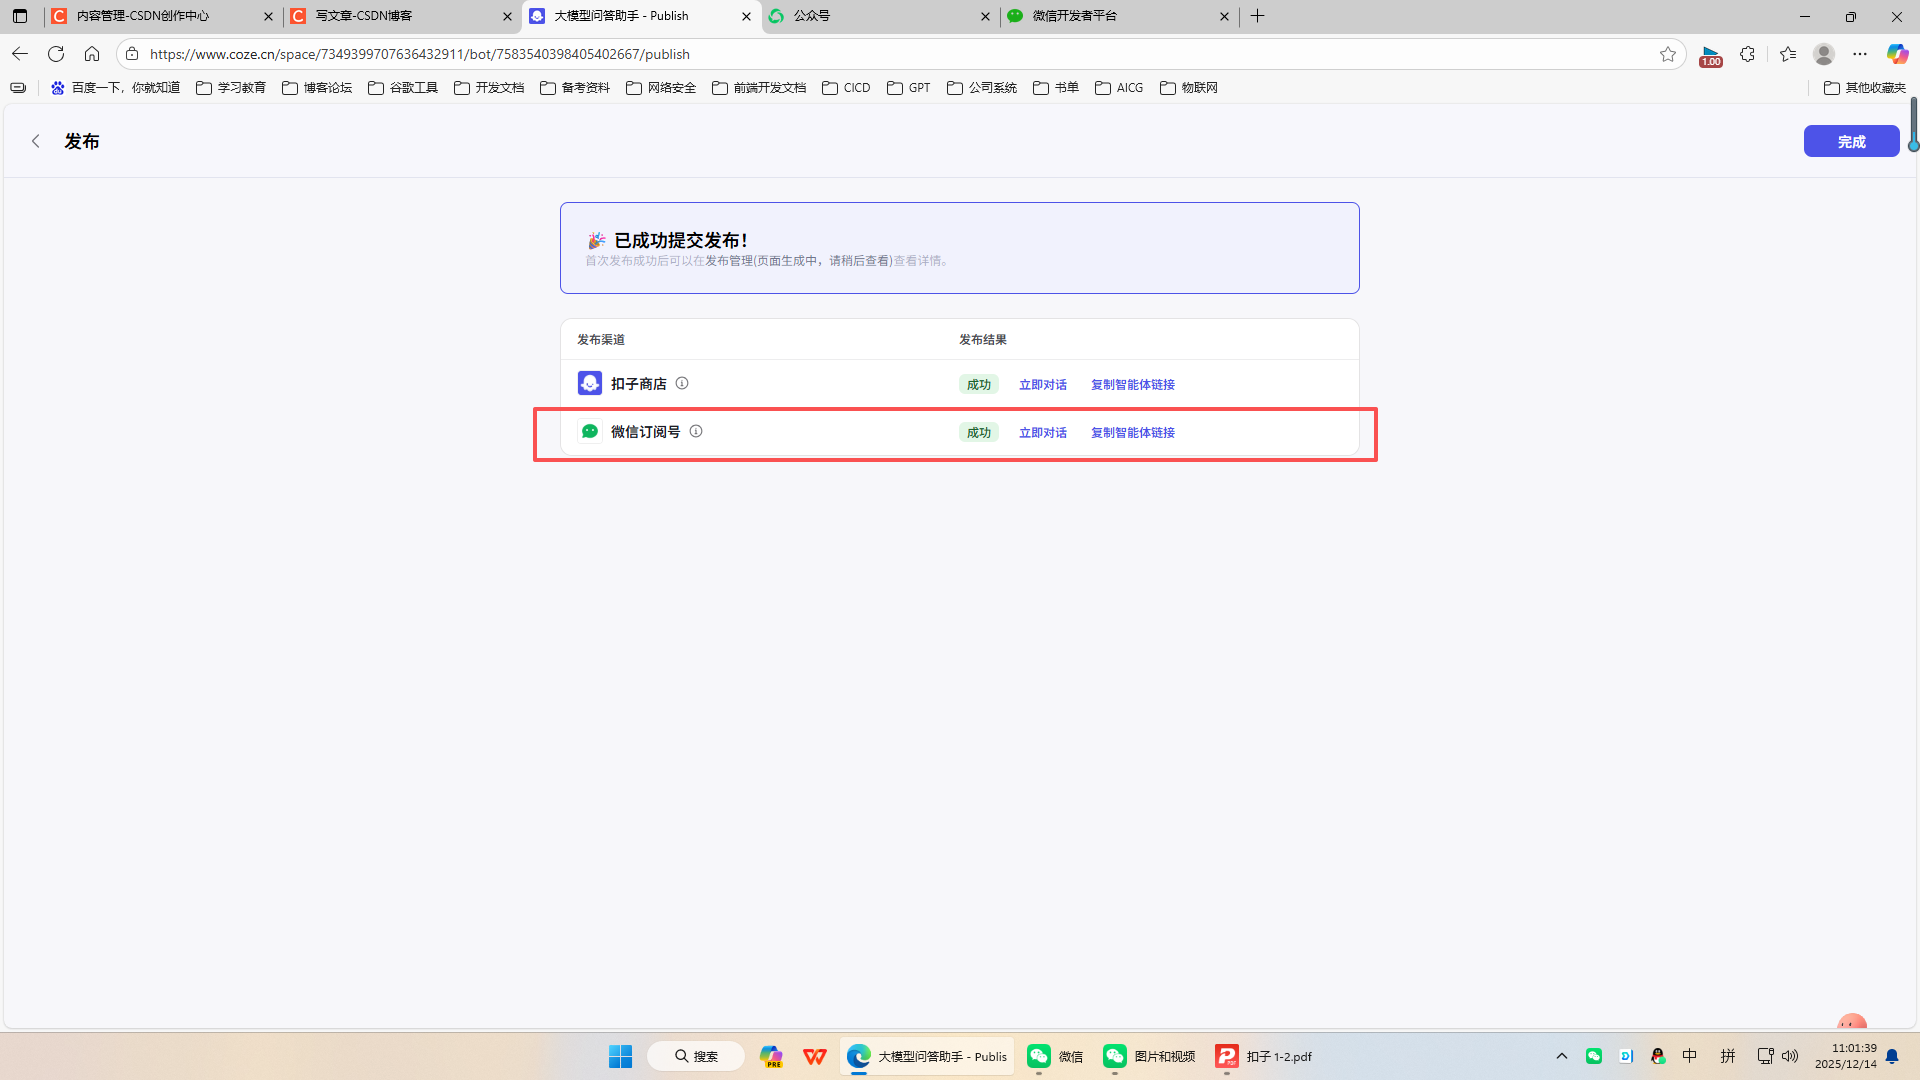Click the 发布管理 link in success banner
The width and height of the screenshot is (1920, 1080).
tap(729, 261)
